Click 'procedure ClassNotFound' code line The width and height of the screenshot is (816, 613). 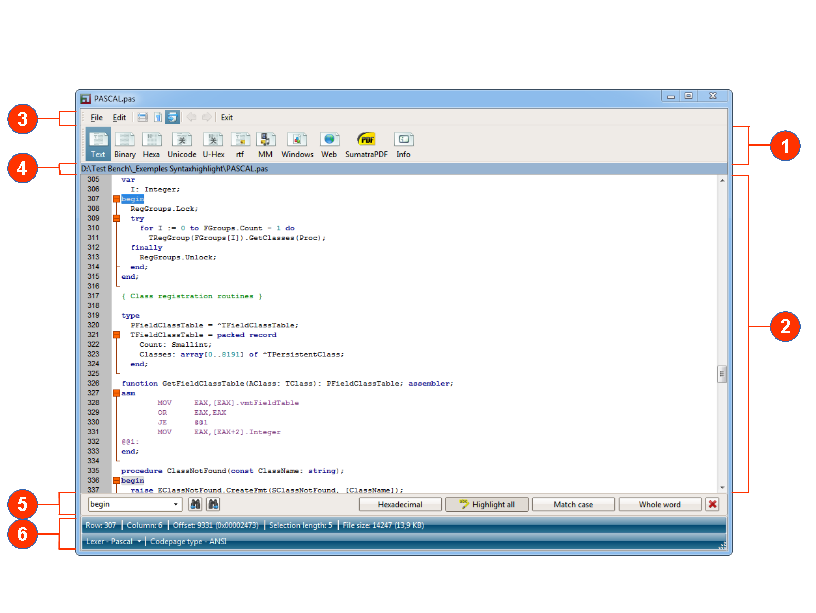[x=233, y=470]
